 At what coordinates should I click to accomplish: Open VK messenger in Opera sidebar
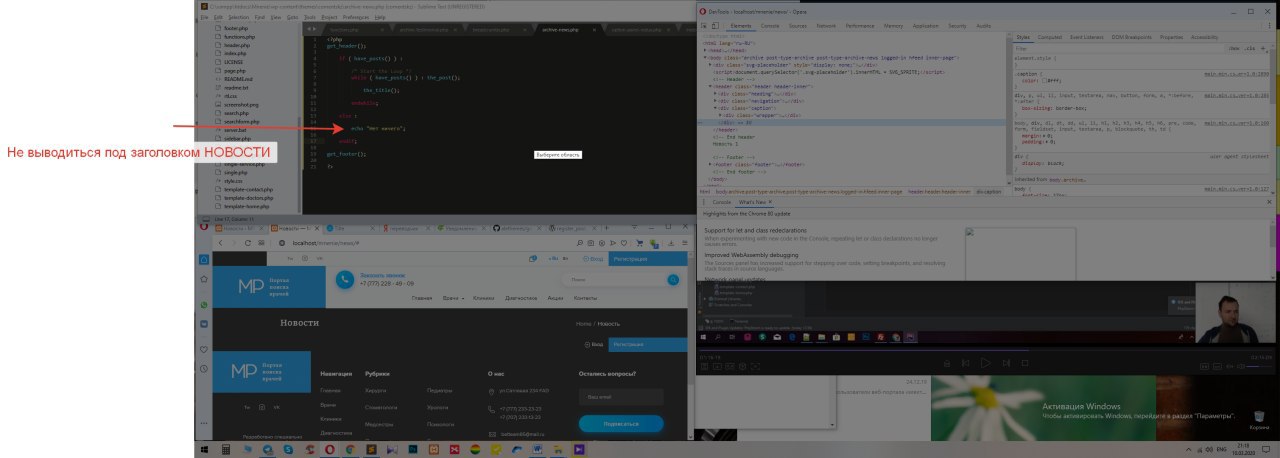click(x=204, y=323)
